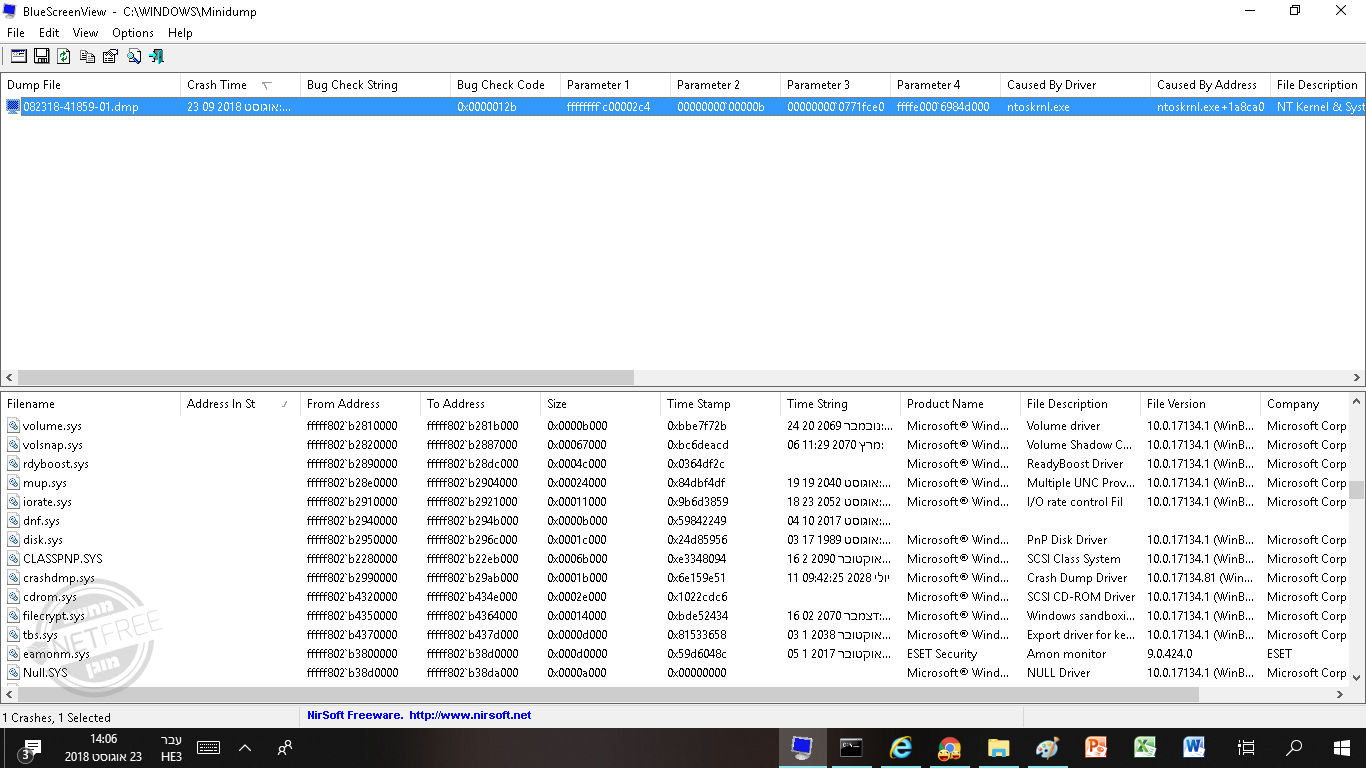This screenshot has height=768, width=1366.
Task: Sort crashes by Dump File column header
Action: pyautogui.click(x=90, y=85)
